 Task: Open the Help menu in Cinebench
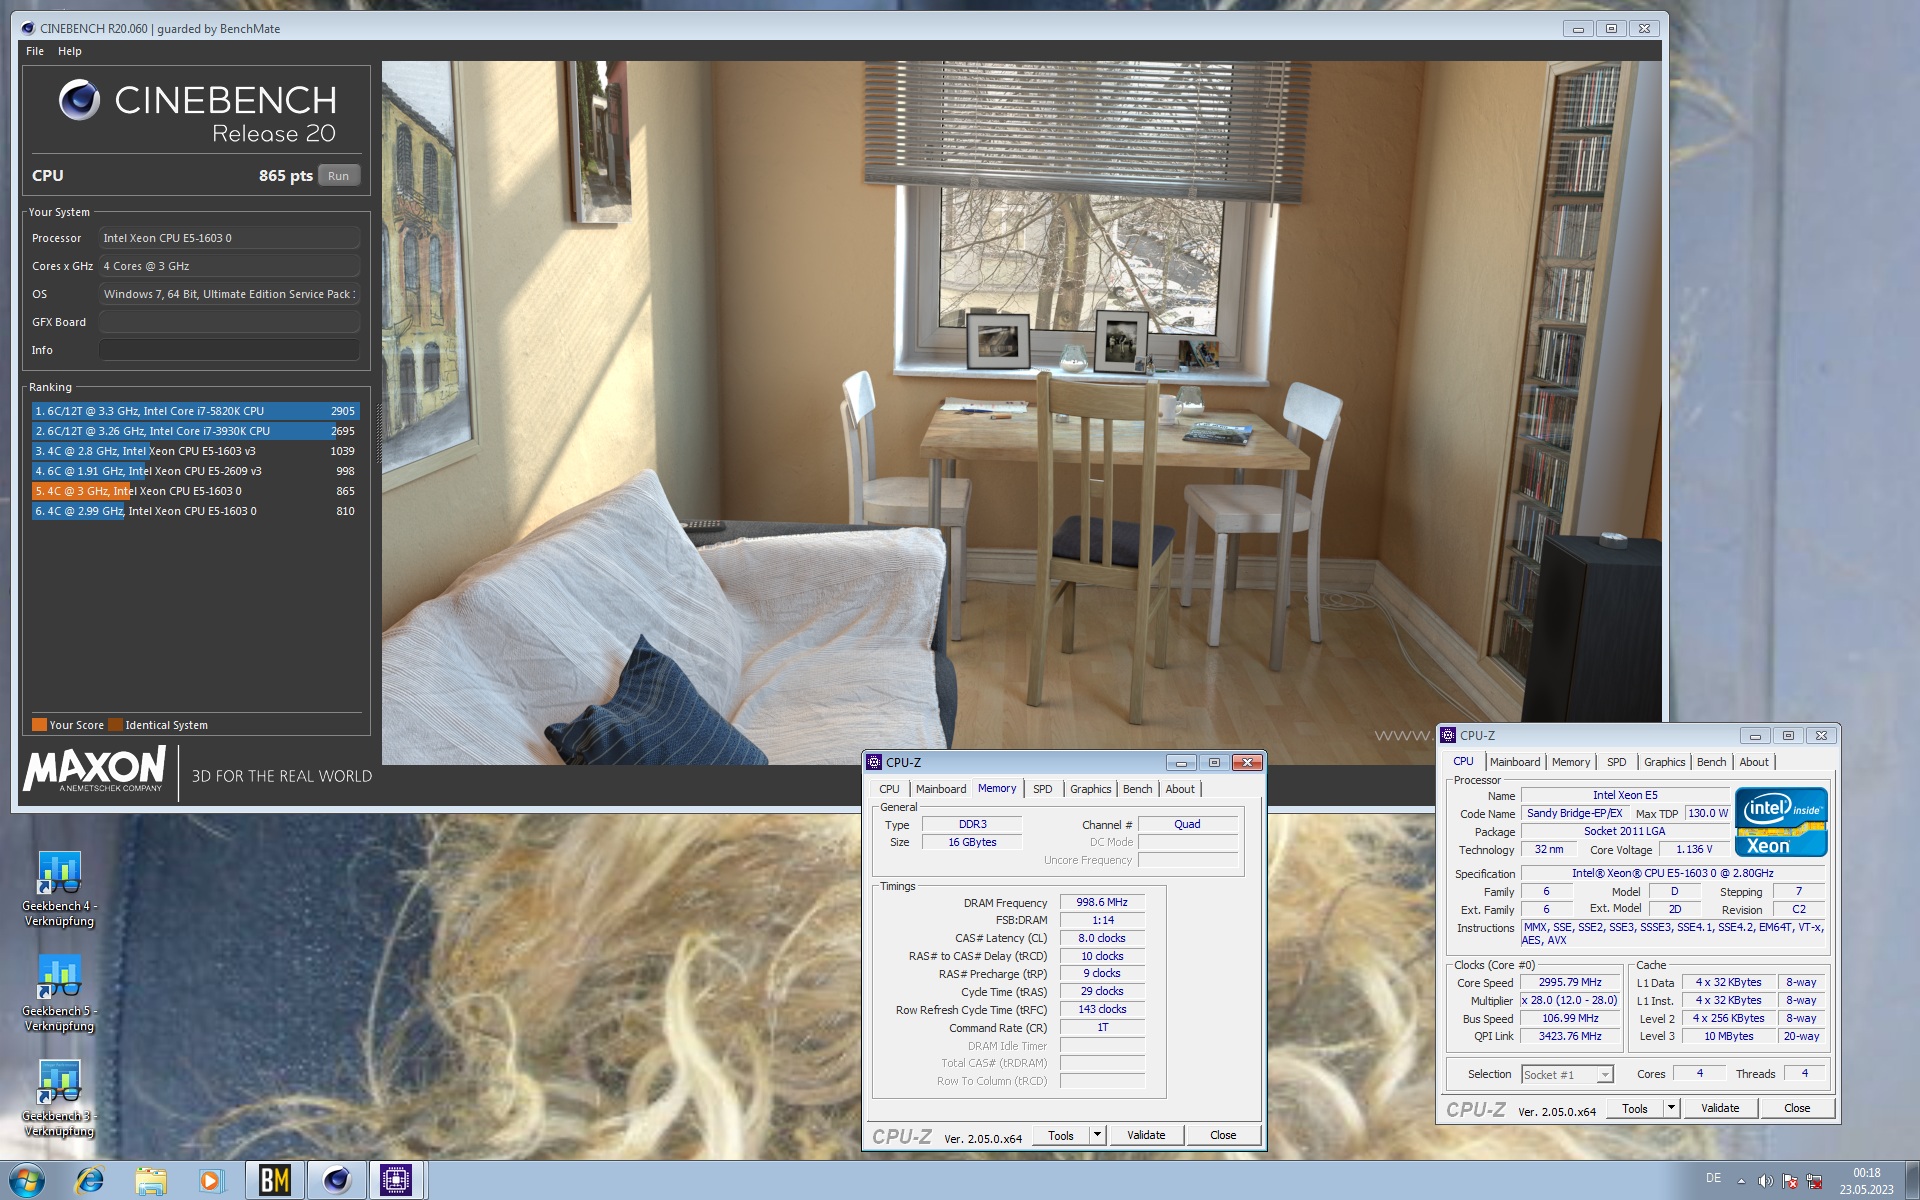click(x=69, y=51)
